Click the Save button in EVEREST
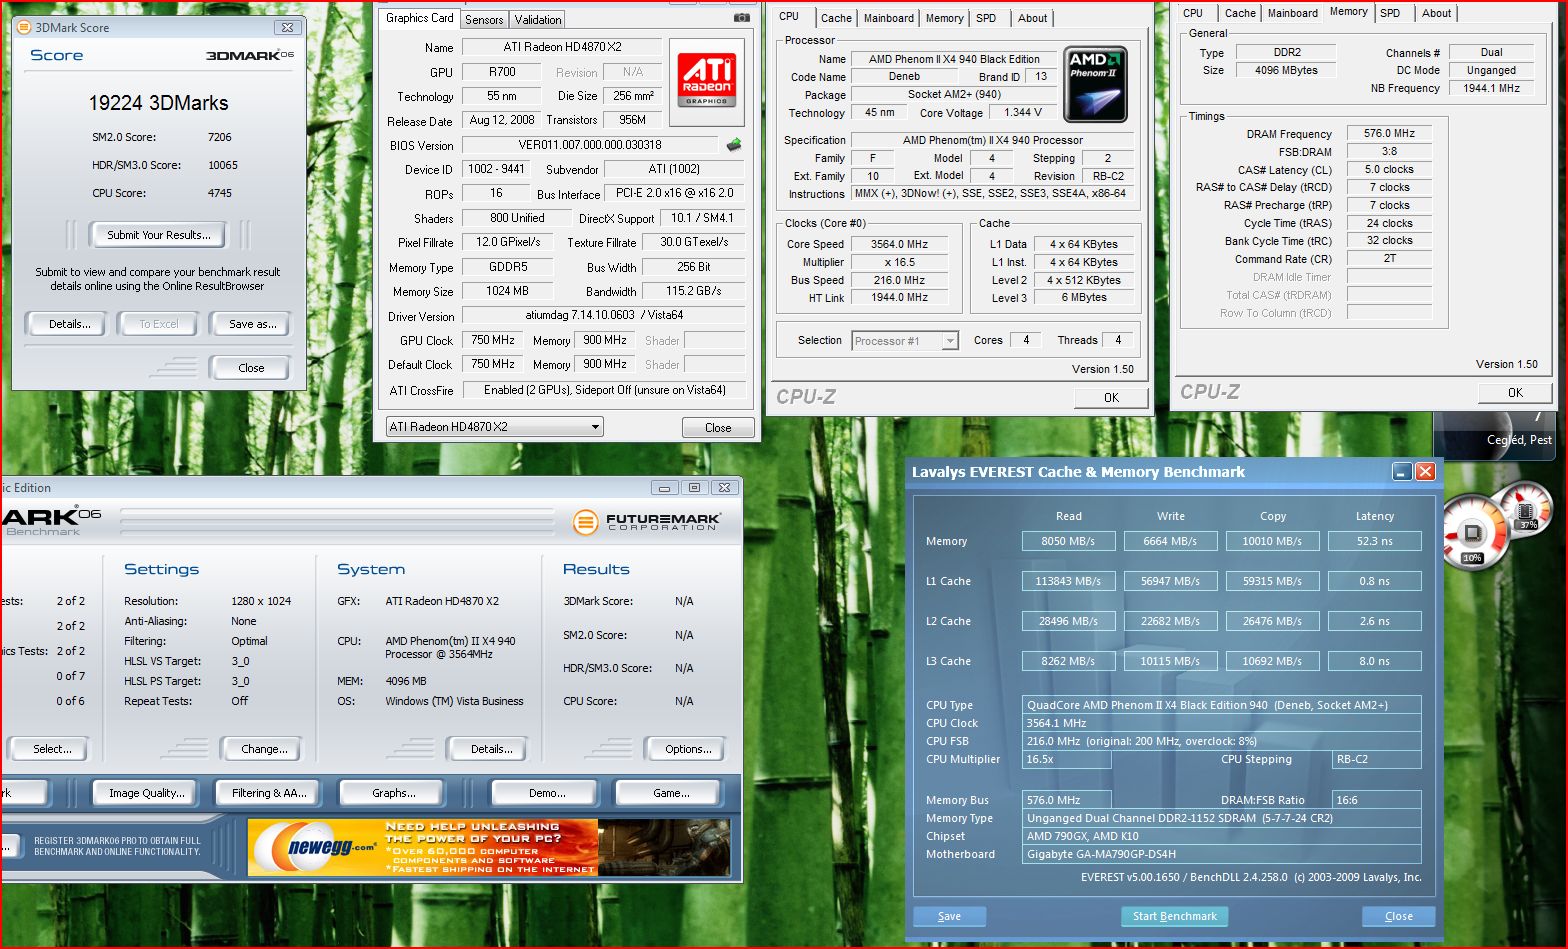The height and width of the screenshot is (949, 1568). tap(949, 916)
